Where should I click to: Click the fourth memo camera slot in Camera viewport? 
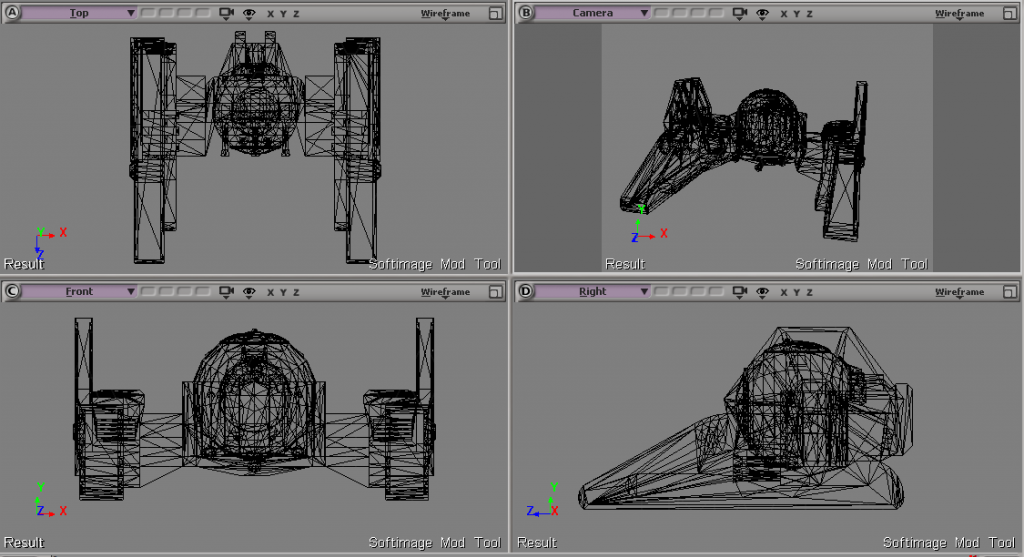(x=716, y=13)
